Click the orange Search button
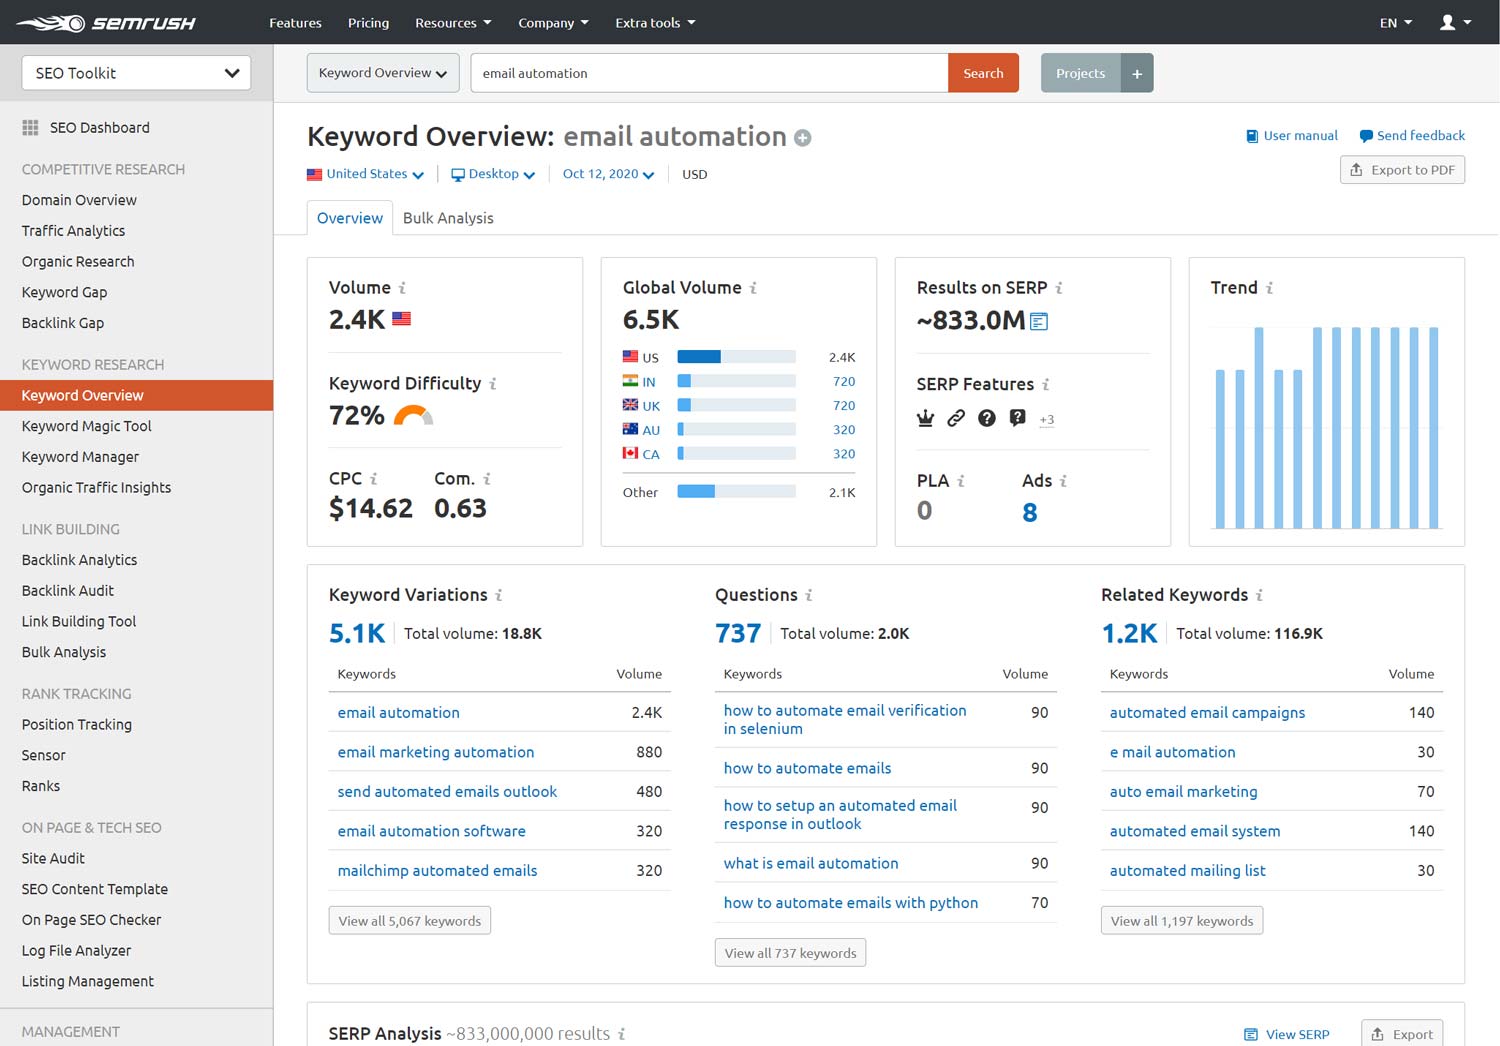The height and width of the screenshot is (1046, 1500). tap(983, 73)
